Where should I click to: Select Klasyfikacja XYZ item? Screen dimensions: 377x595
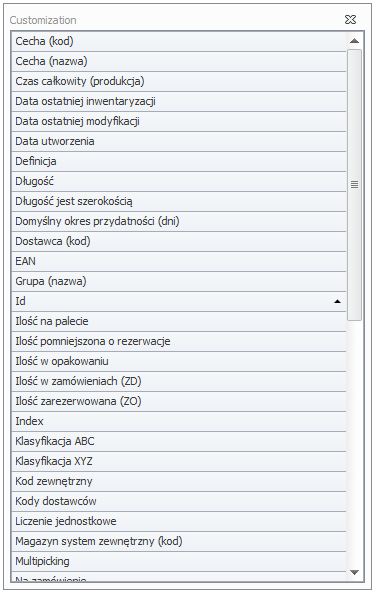pos(179,461)
